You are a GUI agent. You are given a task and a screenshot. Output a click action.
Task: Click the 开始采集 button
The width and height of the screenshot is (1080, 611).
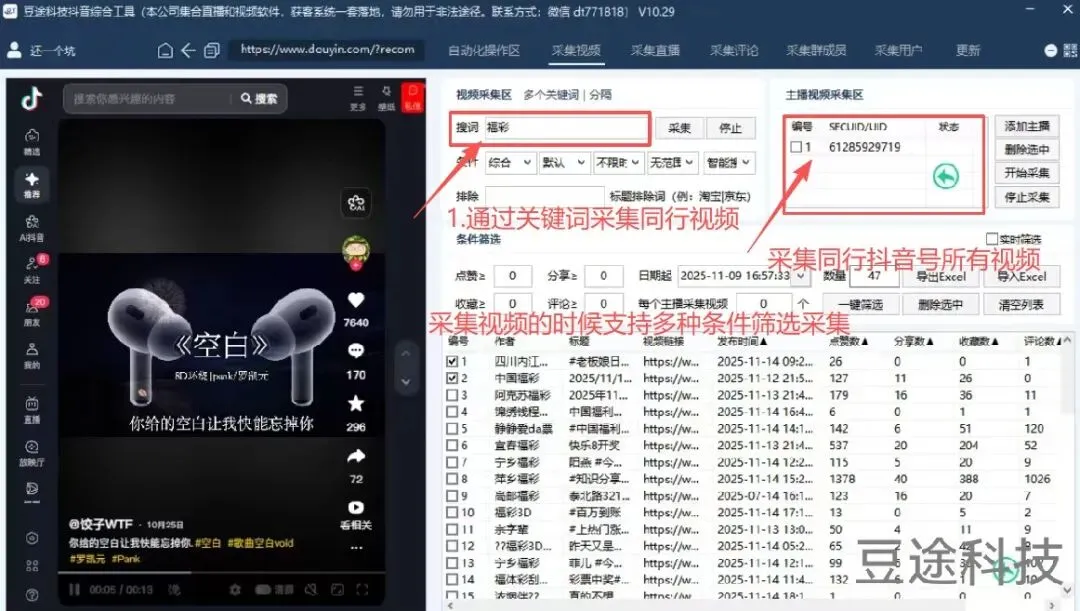1026,172
